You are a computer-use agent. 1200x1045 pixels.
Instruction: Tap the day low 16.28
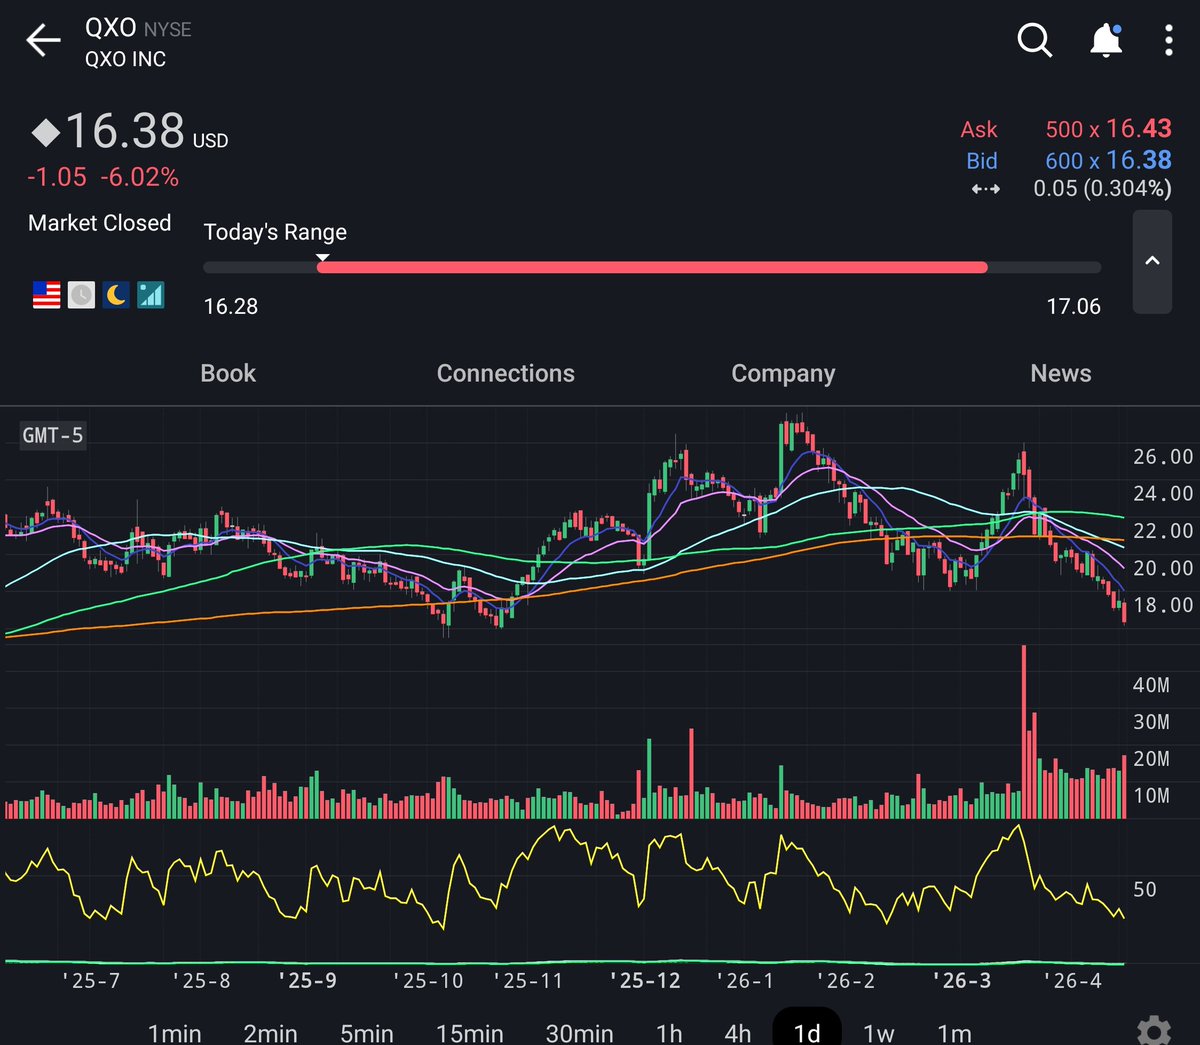tap(231, 306)
